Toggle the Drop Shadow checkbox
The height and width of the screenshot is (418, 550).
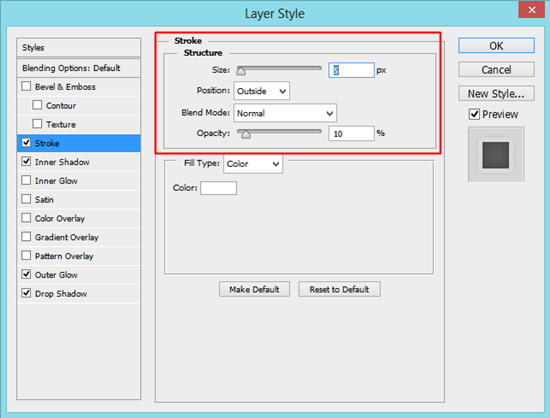(26, 293)
